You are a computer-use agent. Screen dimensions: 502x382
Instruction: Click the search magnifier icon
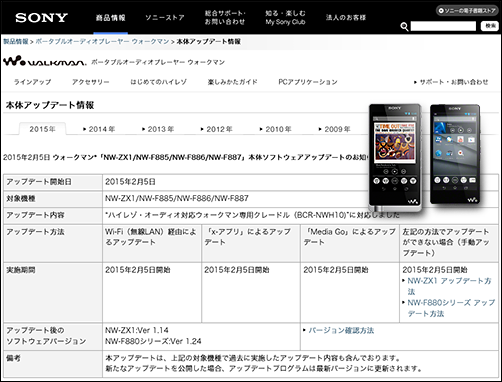click(x=404, y=27)
